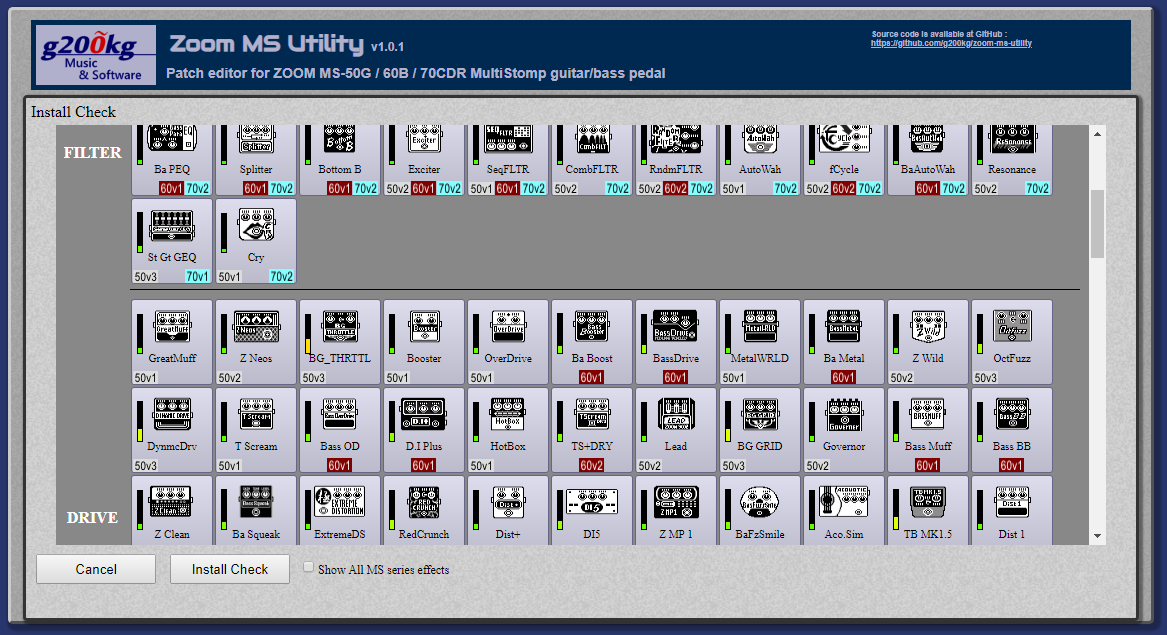Click the Cry effect pedal
Viewport: 1167px width, 635px height.
pos(256,241)
